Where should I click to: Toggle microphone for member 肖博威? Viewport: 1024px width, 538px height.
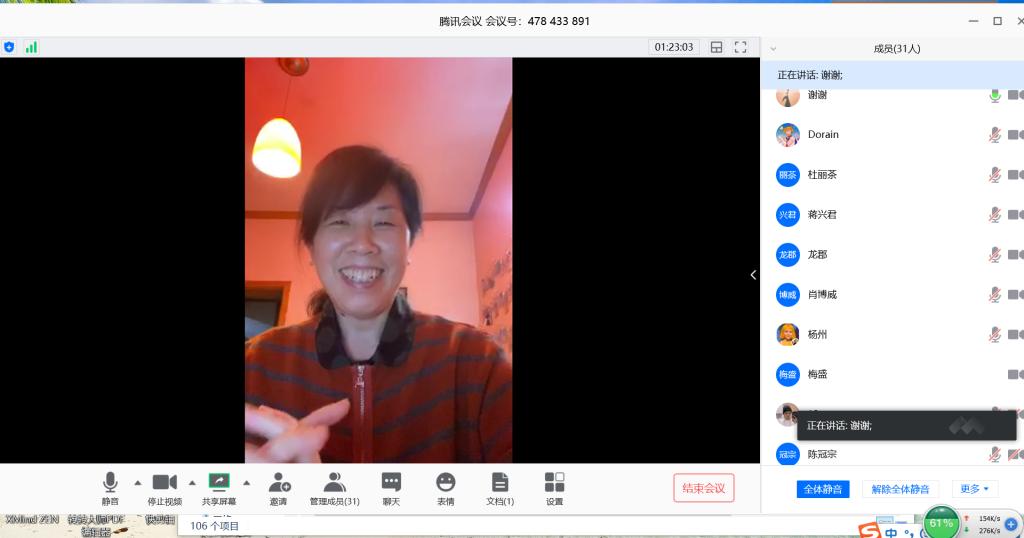coord(994,295)
